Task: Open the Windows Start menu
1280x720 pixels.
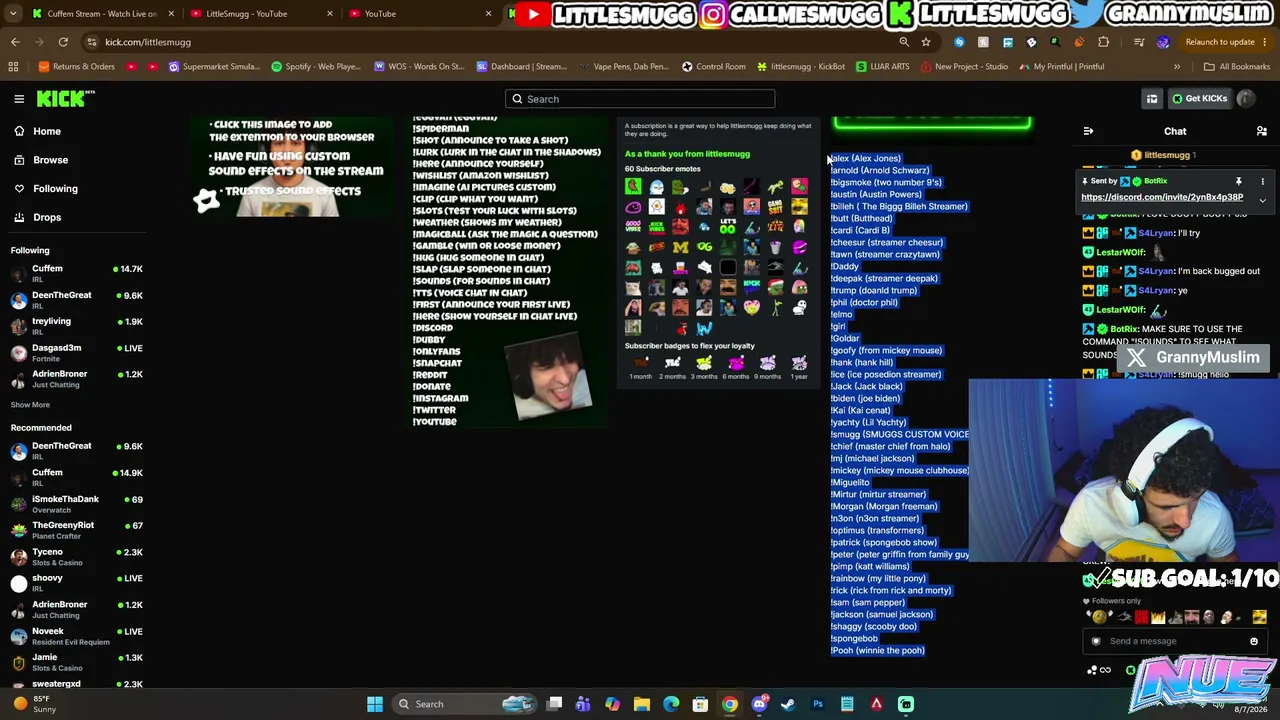Action: (375, 704)
